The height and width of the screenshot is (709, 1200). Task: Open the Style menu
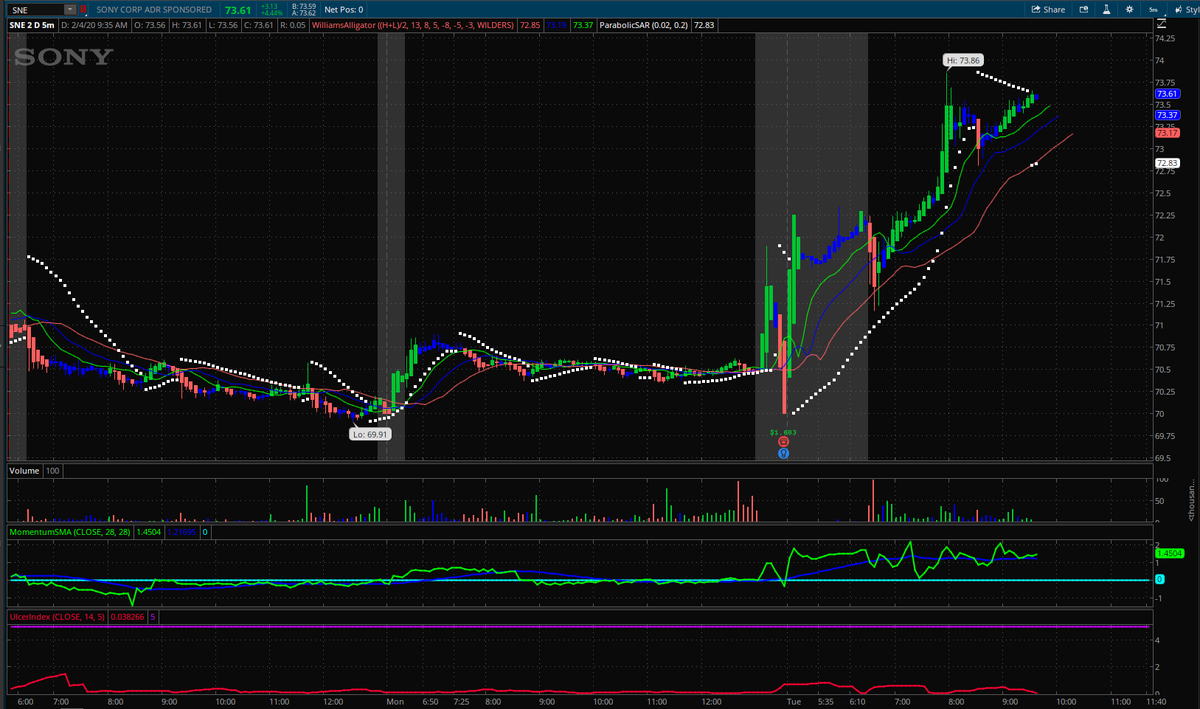pyautogui.click(x=1185, y=9)
